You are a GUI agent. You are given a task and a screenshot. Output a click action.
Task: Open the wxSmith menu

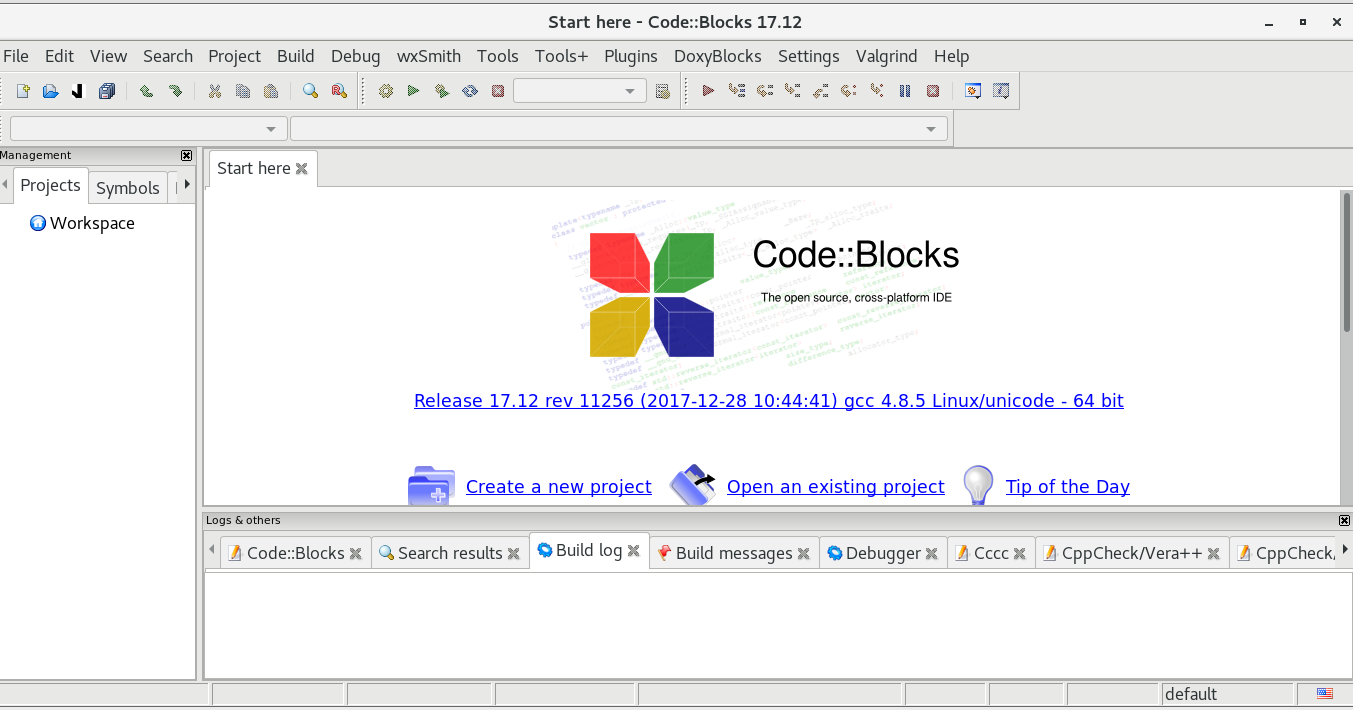pyautogui.click(x=428, y=56)
